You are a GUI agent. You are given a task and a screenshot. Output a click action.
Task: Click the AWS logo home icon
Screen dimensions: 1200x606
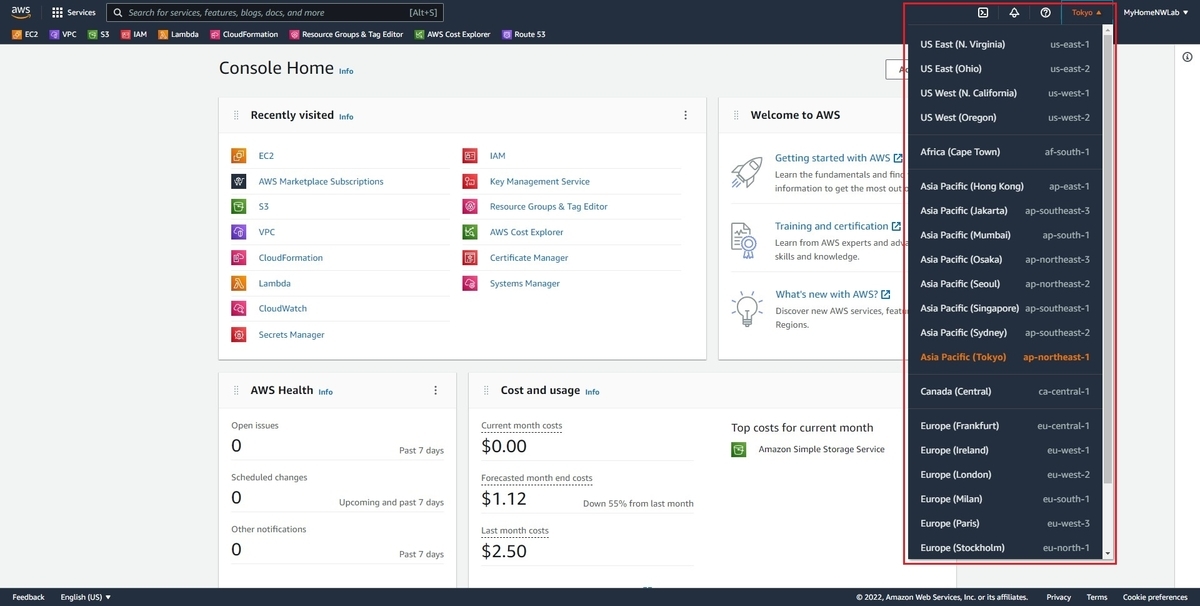[x=21, y=13]
